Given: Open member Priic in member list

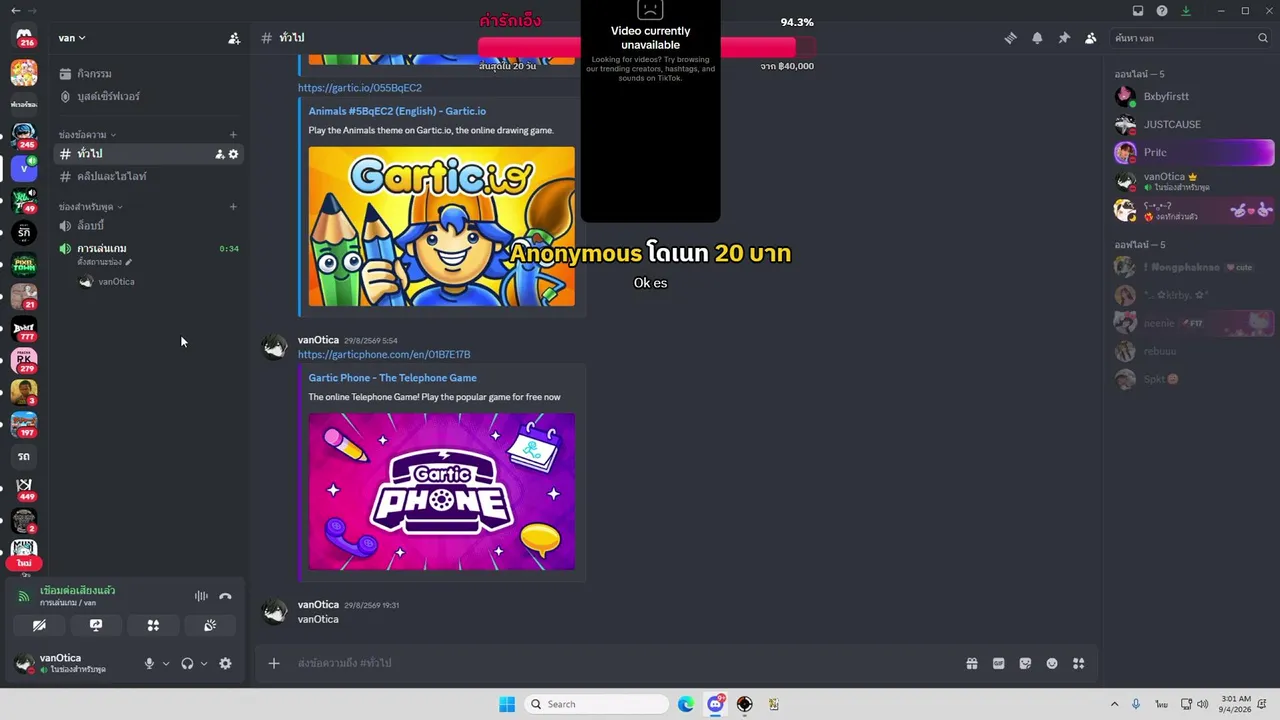Looking at the screenshot, I should click(1194, 153).
